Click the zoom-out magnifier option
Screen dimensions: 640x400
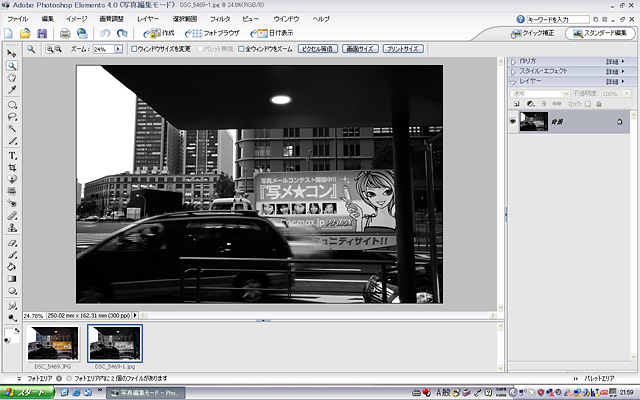[58, 49]
